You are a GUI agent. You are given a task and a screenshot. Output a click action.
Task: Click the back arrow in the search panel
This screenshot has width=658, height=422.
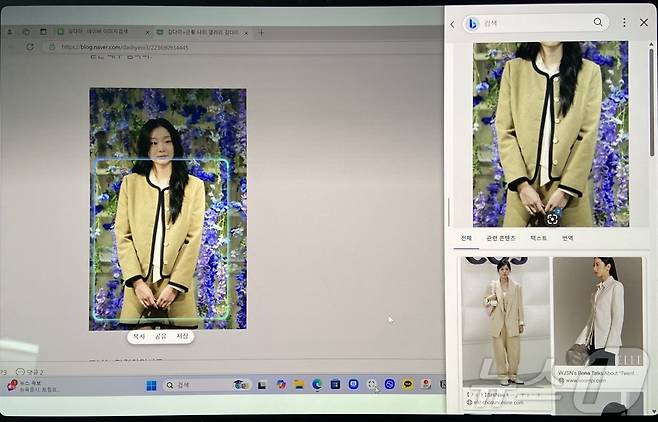[452, 23]
